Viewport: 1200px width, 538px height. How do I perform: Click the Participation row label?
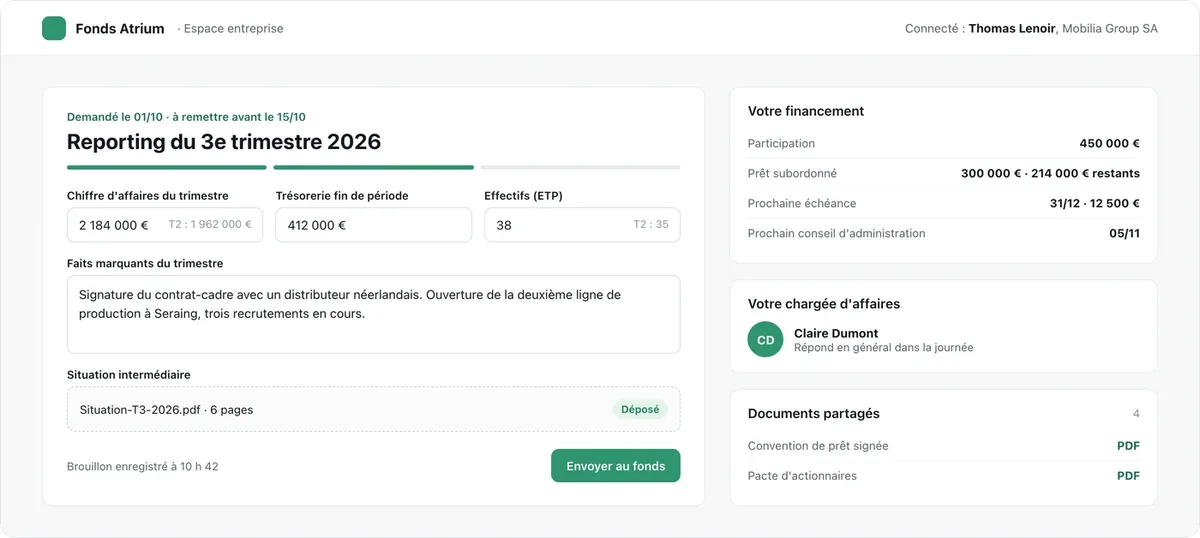pos(781,143)
